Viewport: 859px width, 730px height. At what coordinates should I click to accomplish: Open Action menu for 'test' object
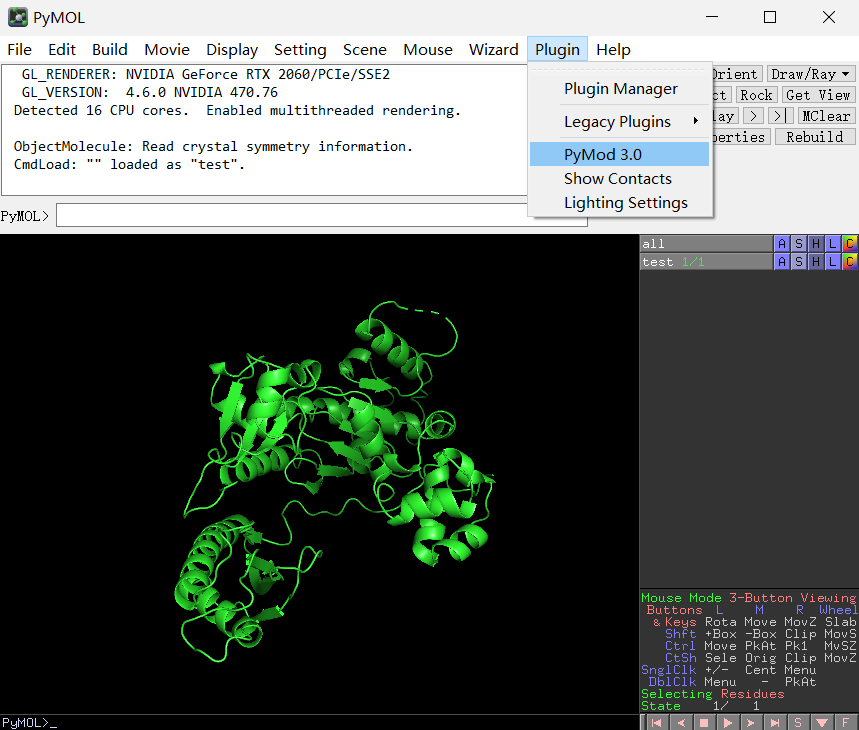click(782, 262)
